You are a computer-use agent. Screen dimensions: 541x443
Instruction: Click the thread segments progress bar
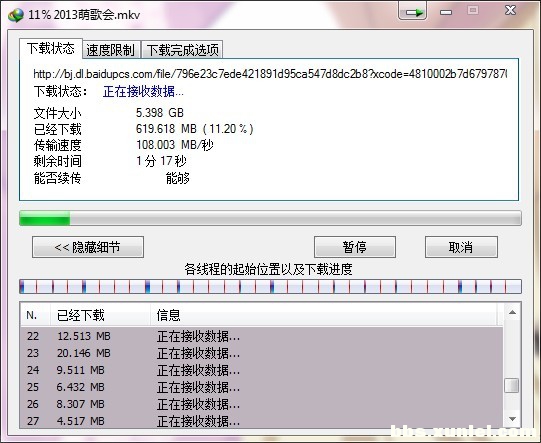pos(270,287)
